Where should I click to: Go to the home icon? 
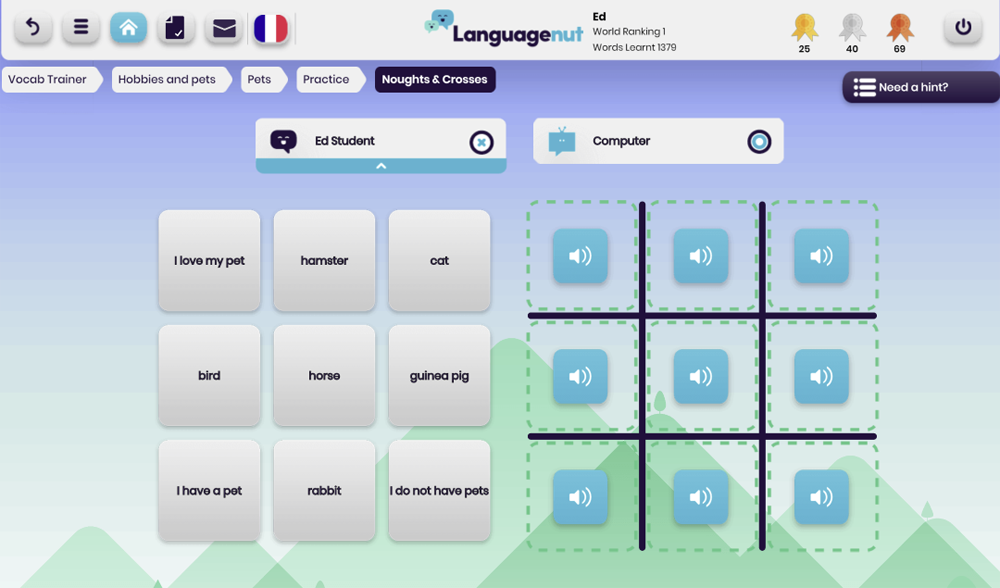[x=128, y=27]
